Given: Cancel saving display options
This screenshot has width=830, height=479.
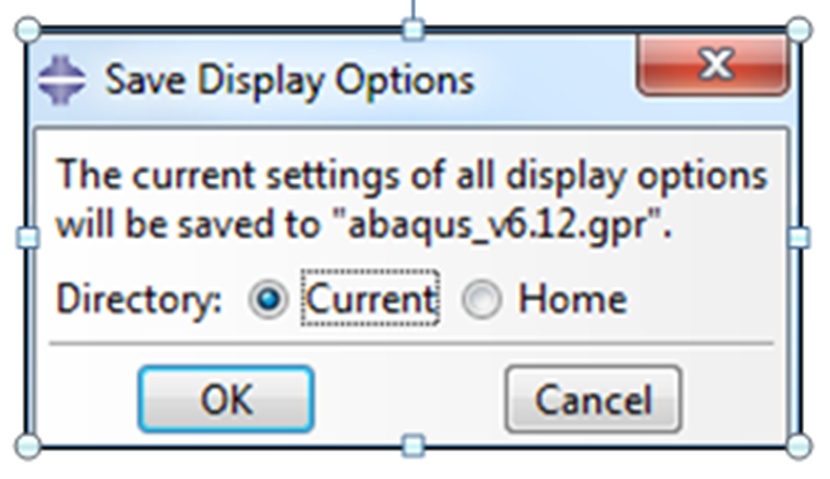Looking at the screenshot, I should tap(593, 399).
